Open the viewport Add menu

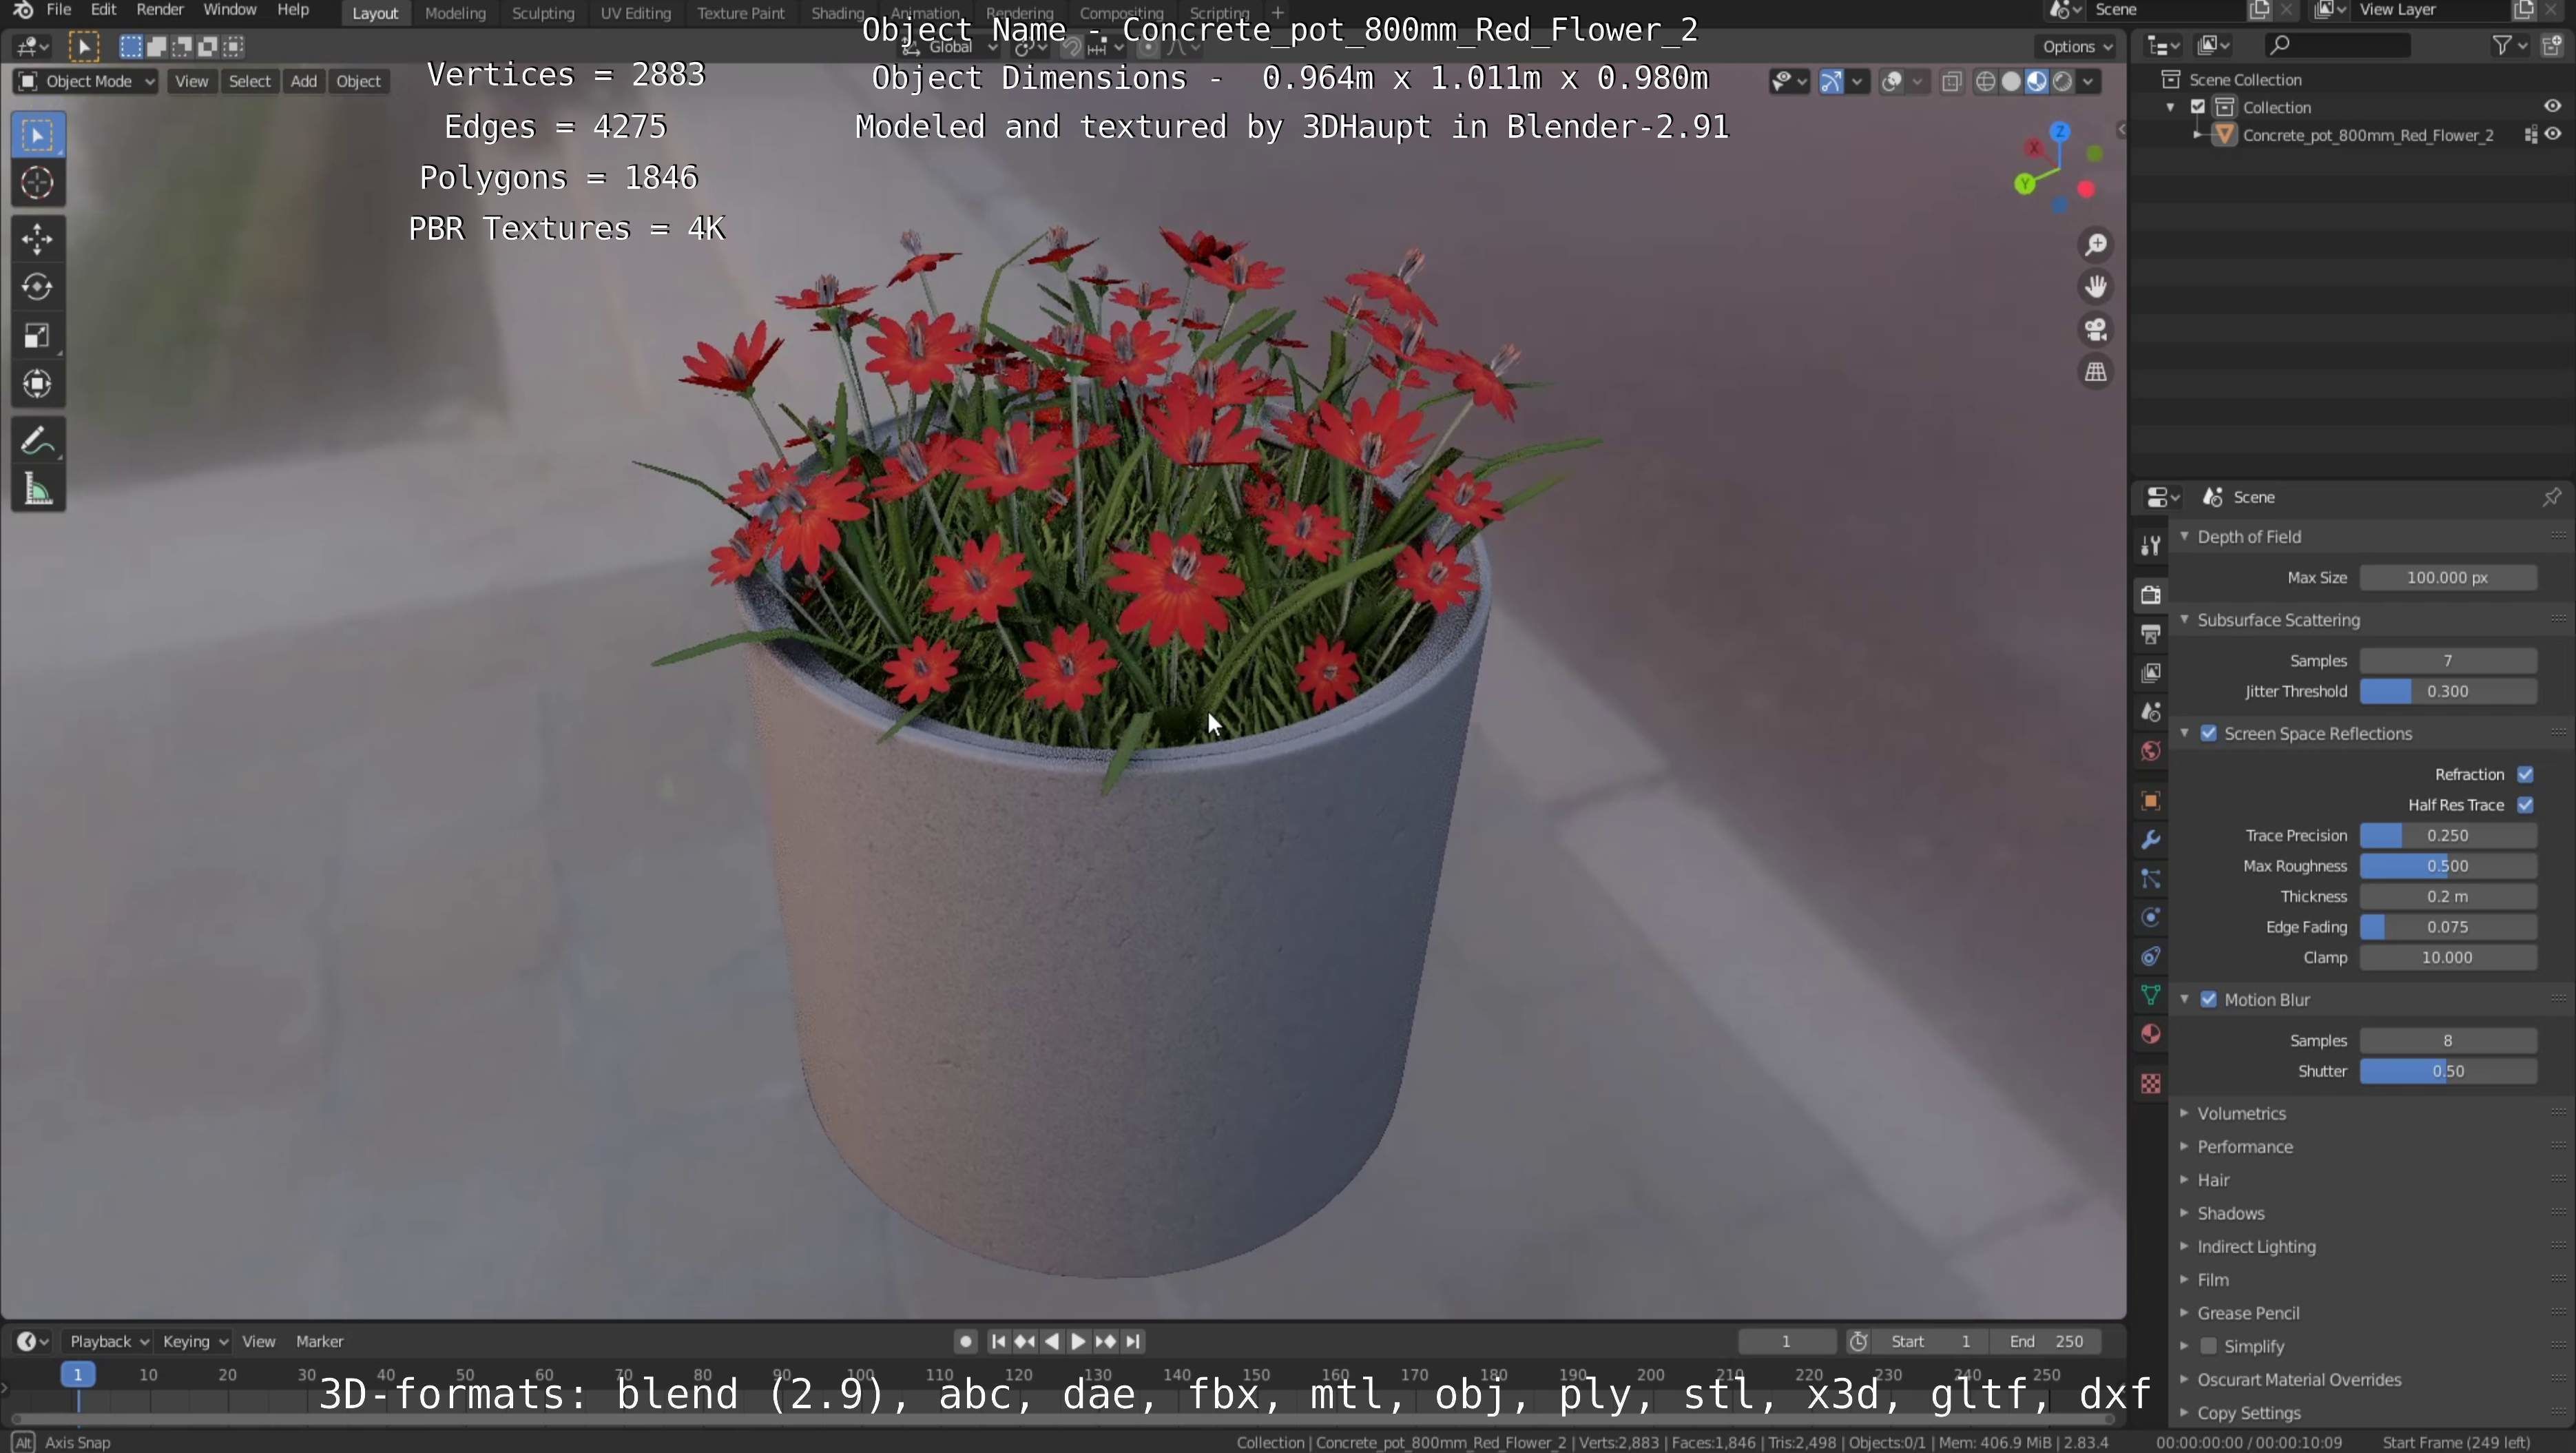(x=303, y=82)
